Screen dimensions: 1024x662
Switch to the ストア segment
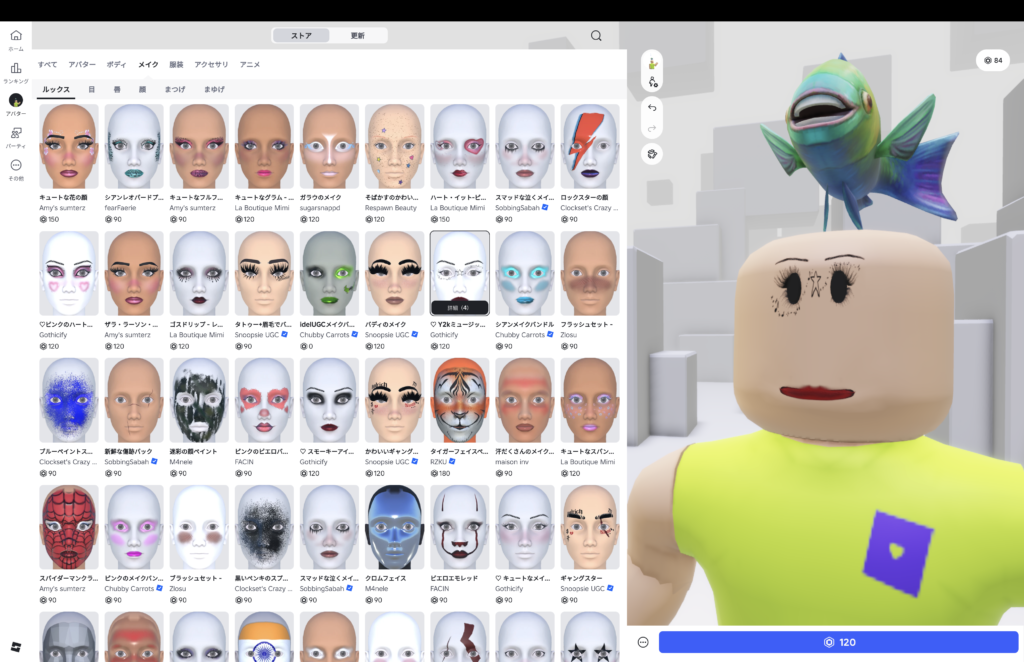(x=301, y=36)
